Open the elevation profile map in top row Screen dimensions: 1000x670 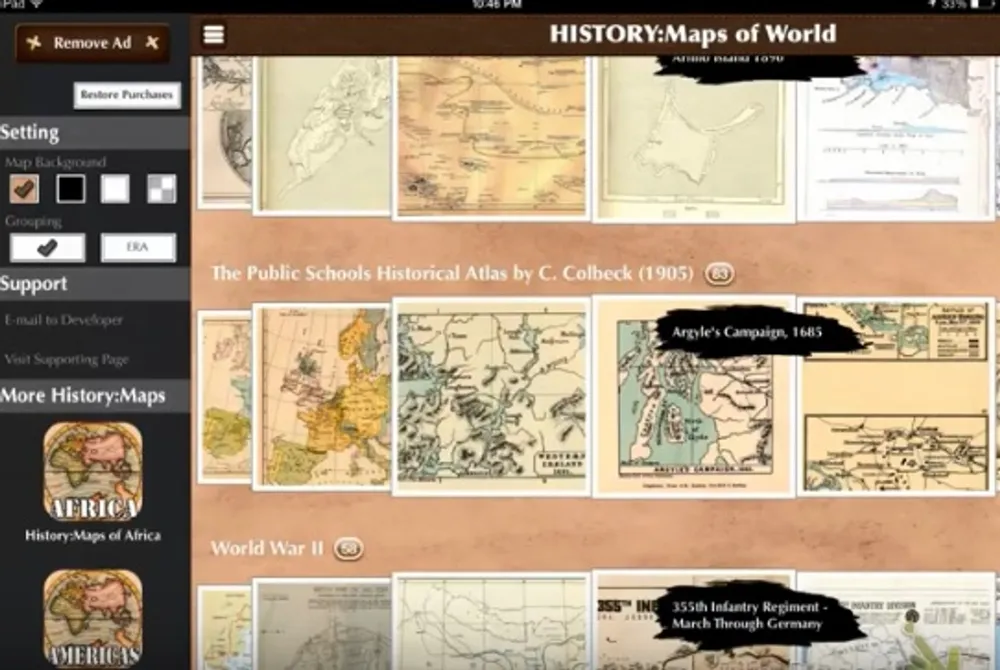(895, 137)
